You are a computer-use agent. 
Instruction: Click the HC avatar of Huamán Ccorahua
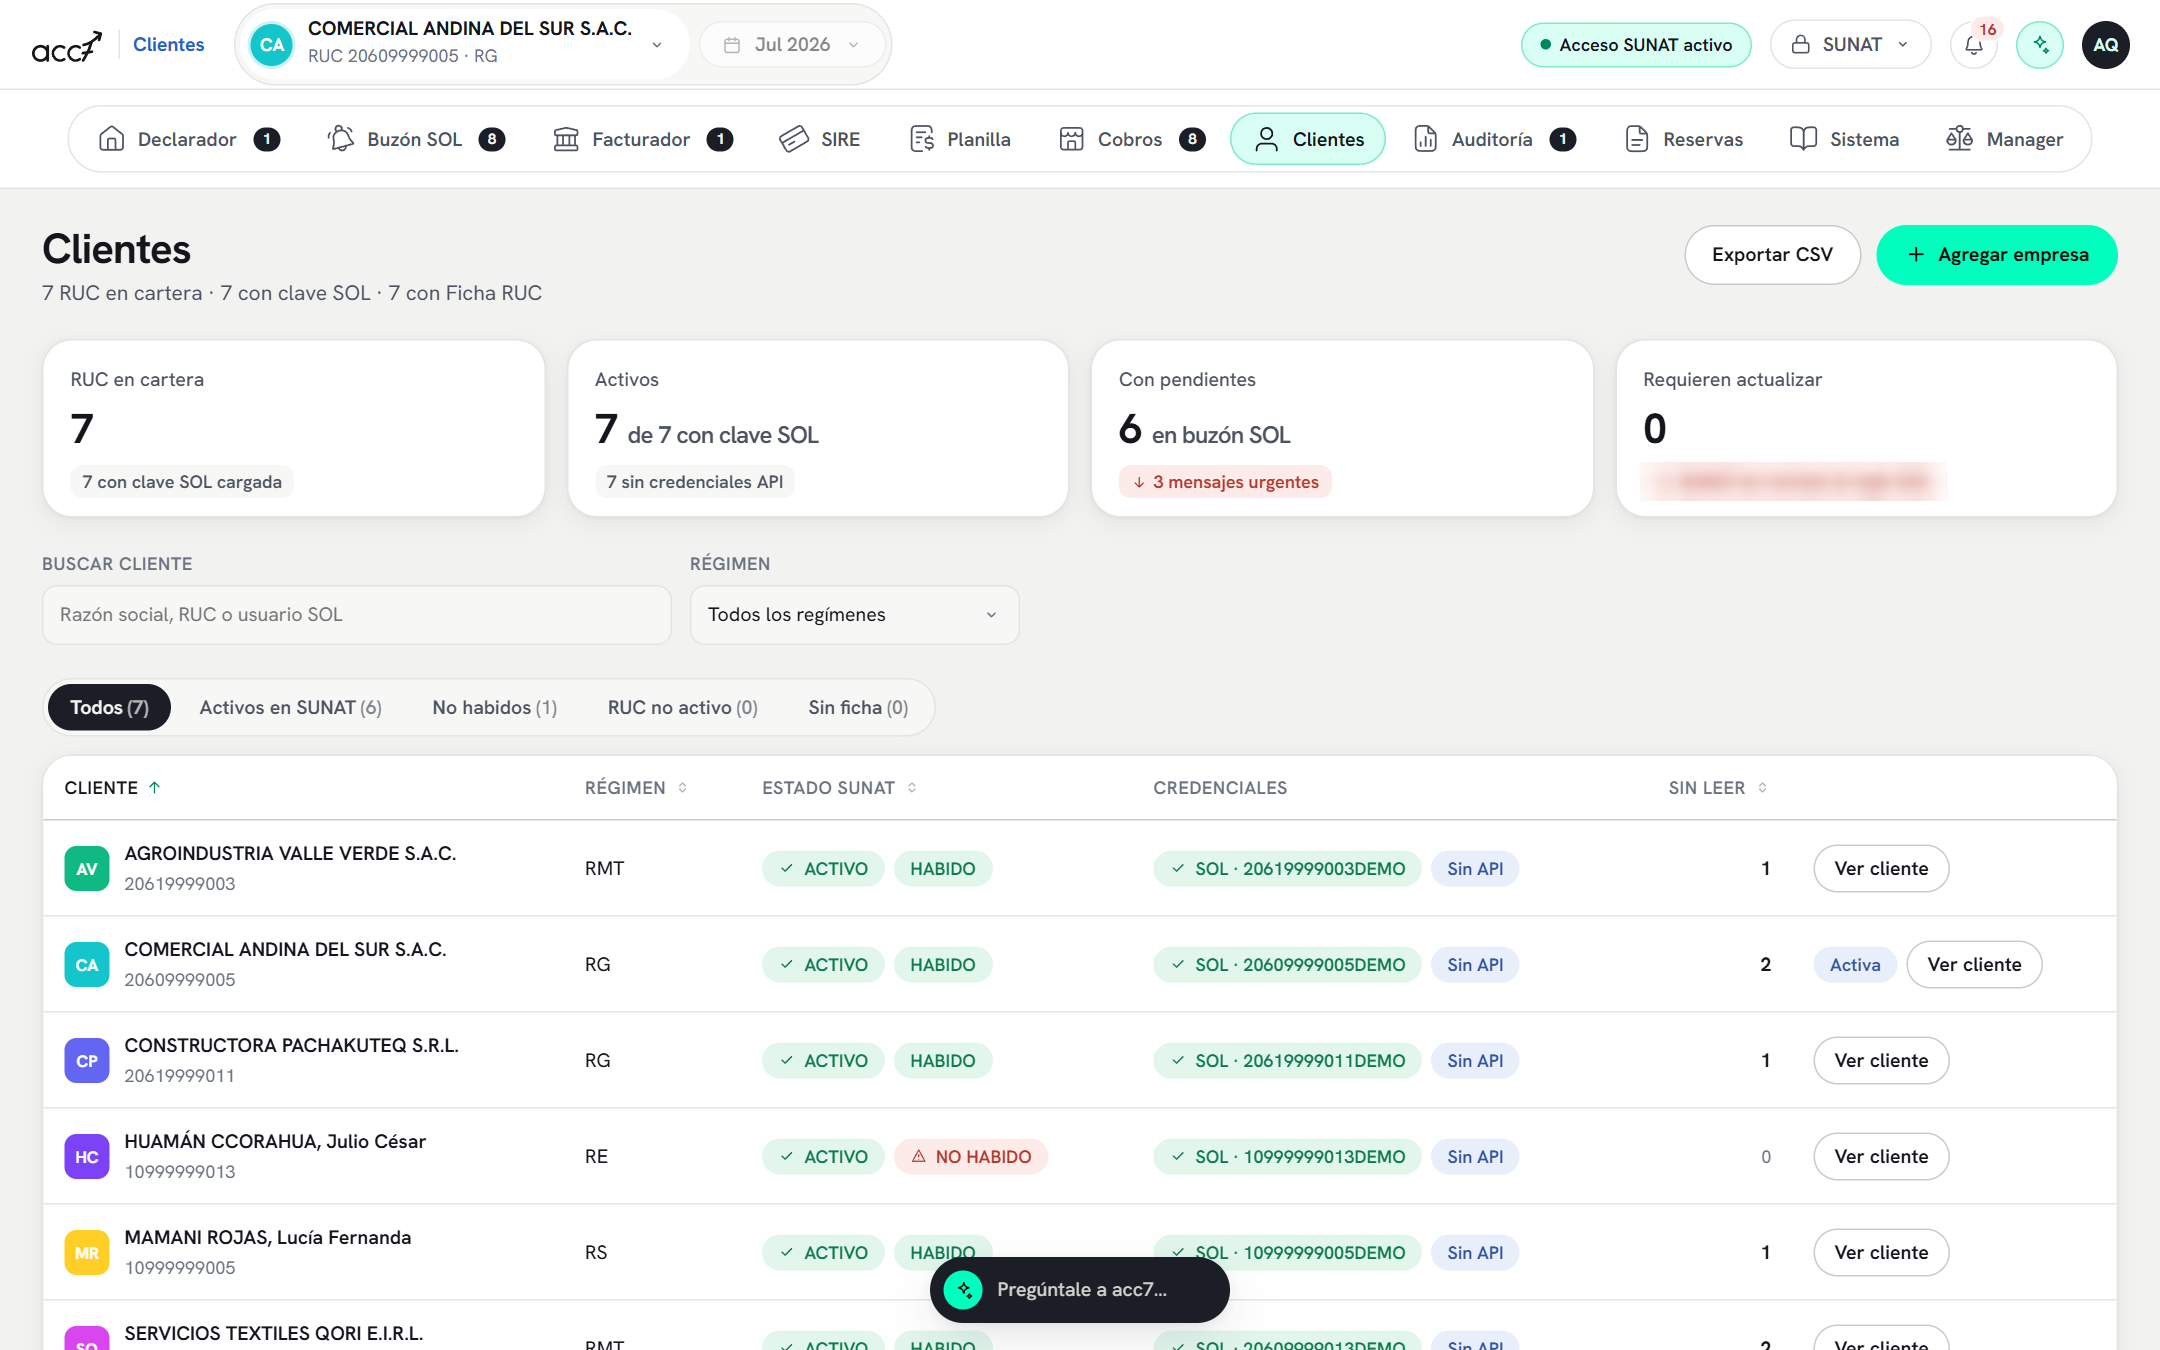coord(87,1157)
